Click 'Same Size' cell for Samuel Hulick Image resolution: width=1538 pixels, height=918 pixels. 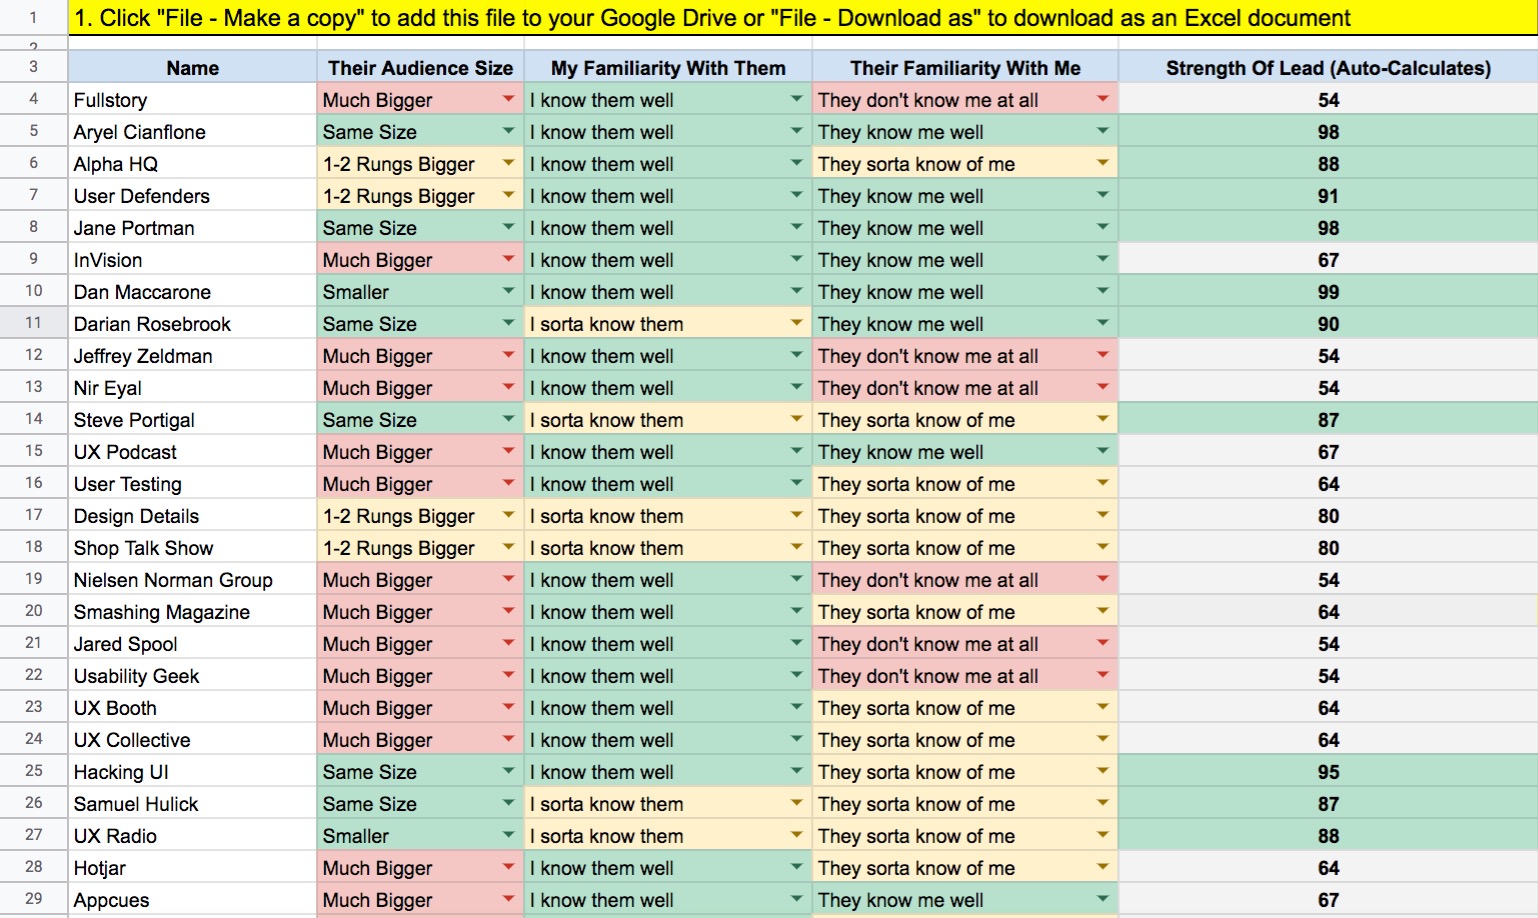[x=420, y=803]
